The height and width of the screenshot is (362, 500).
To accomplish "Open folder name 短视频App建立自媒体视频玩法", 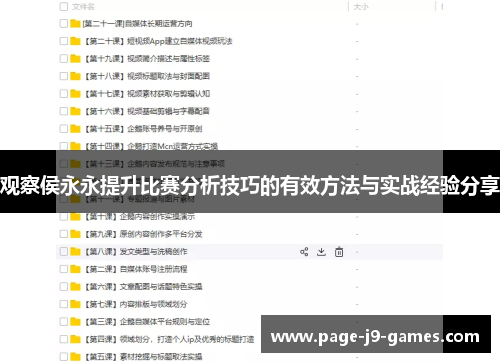I will (180, 41).
